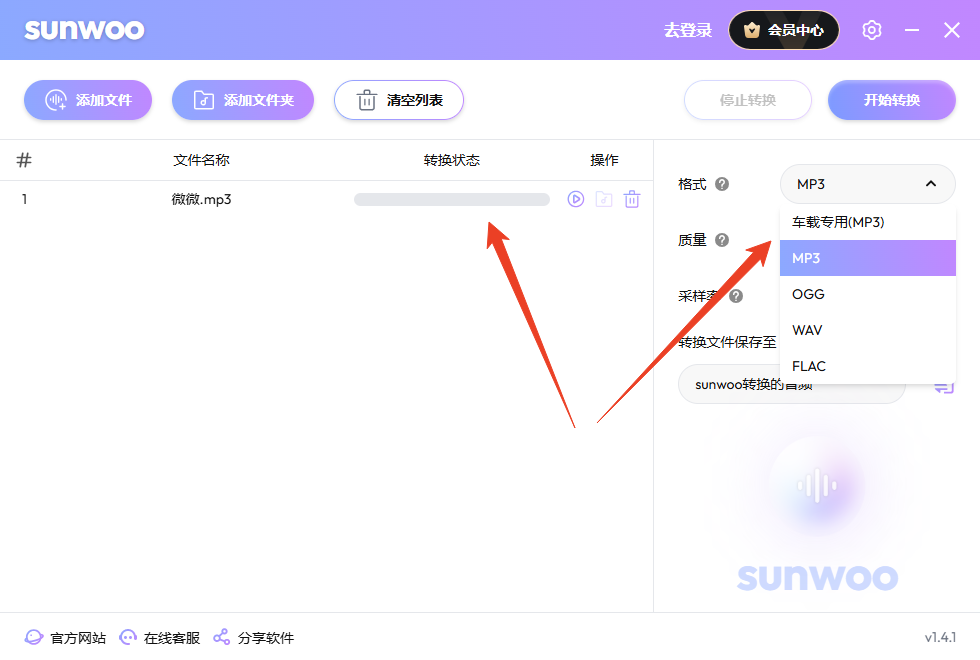Open the output folder for 微微.mp3

pos(603,199)
